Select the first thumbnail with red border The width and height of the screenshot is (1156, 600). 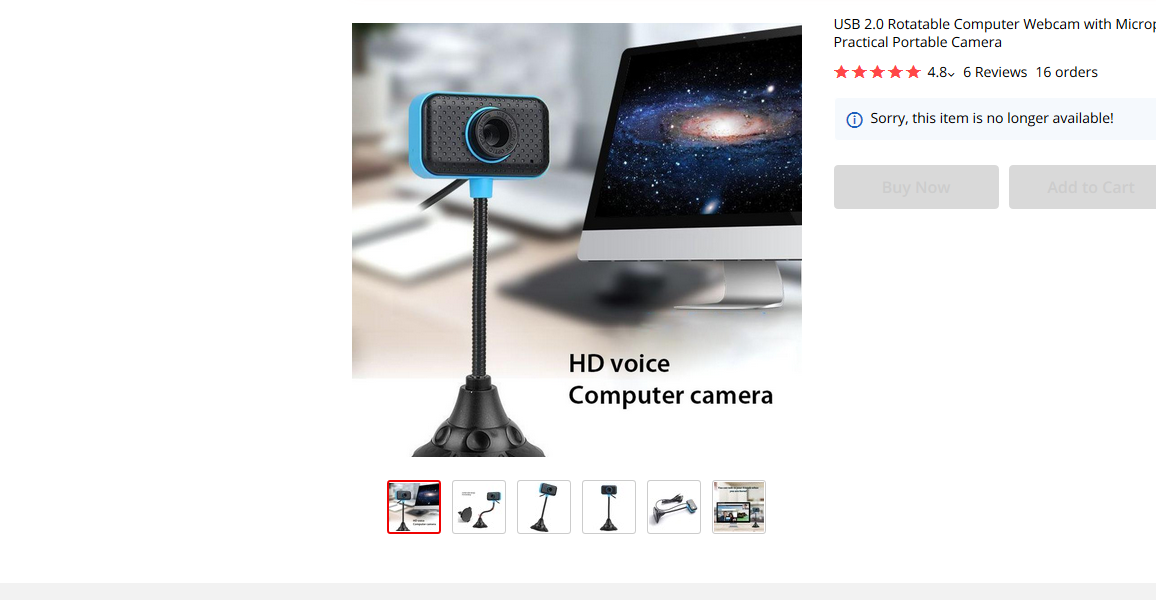coord(414,507)
